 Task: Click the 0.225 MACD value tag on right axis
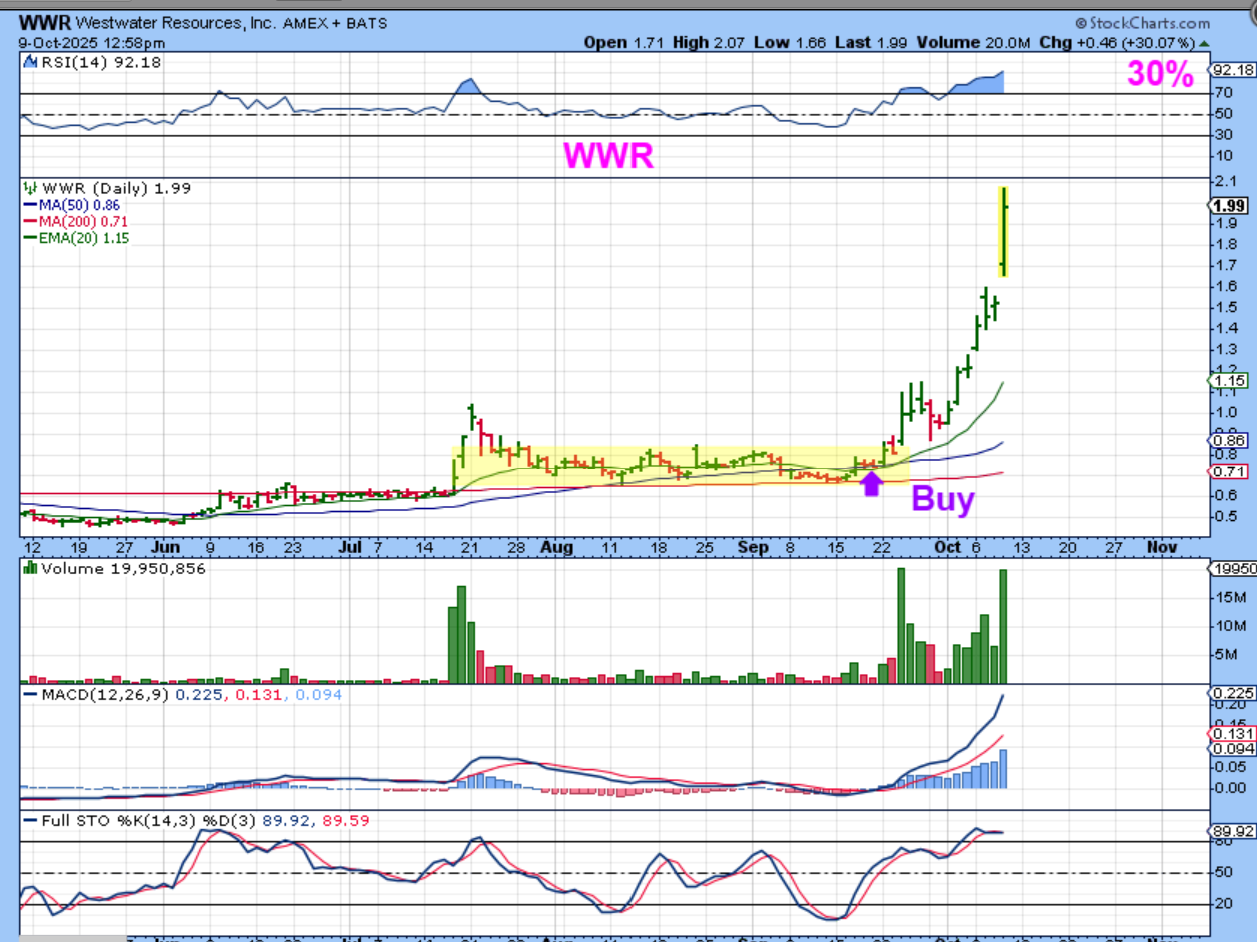click(x=1231, y=693)
